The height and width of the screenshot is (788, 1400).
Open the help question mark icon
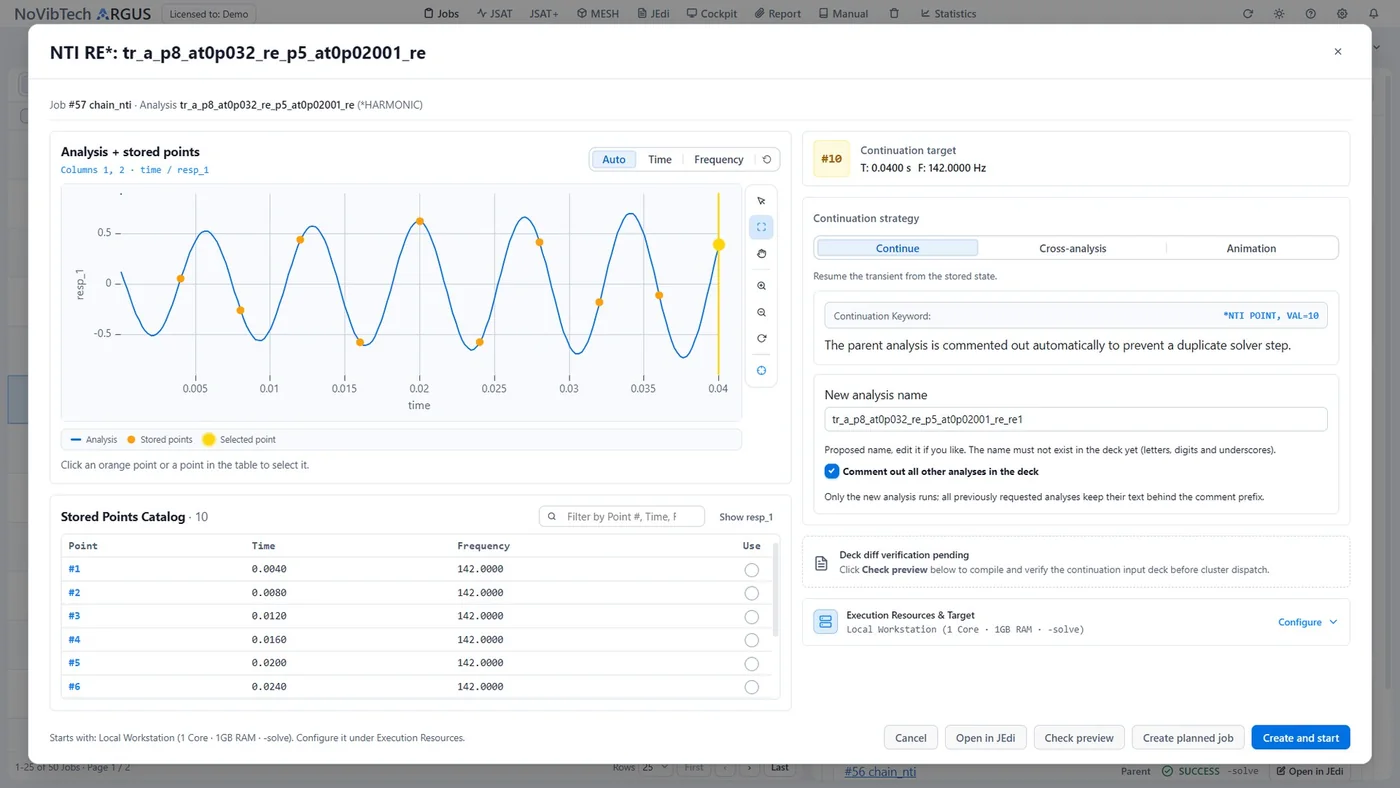(1311, 14)
